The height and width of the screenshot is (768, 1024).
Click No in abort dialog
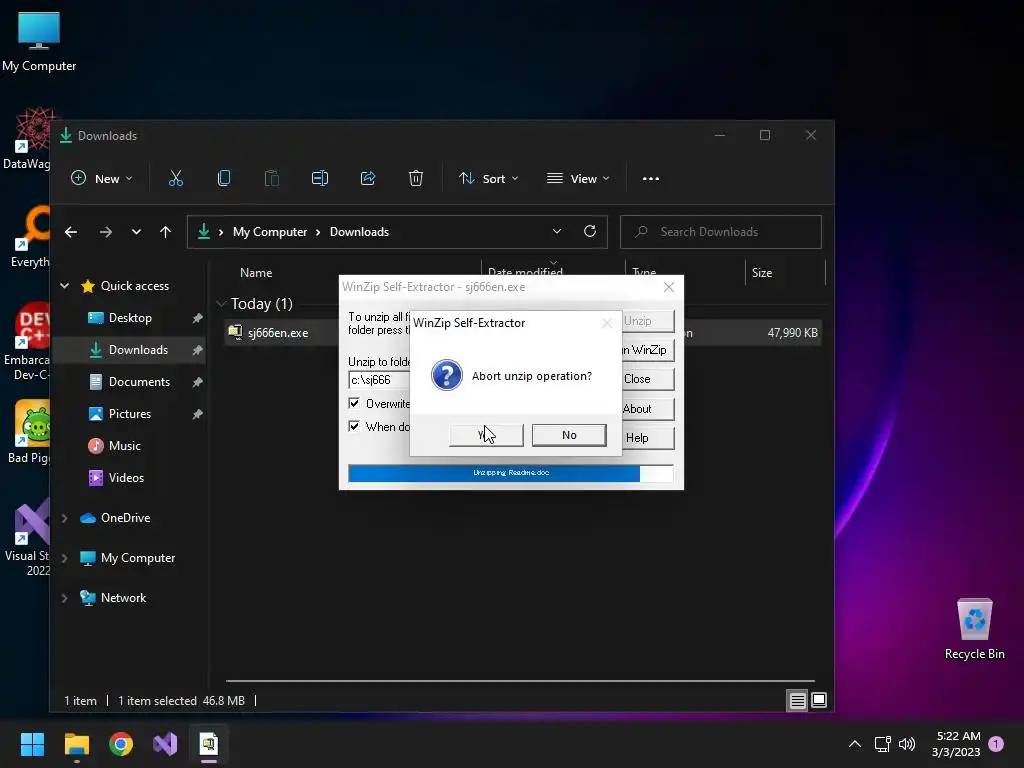[x=569, y=435]
